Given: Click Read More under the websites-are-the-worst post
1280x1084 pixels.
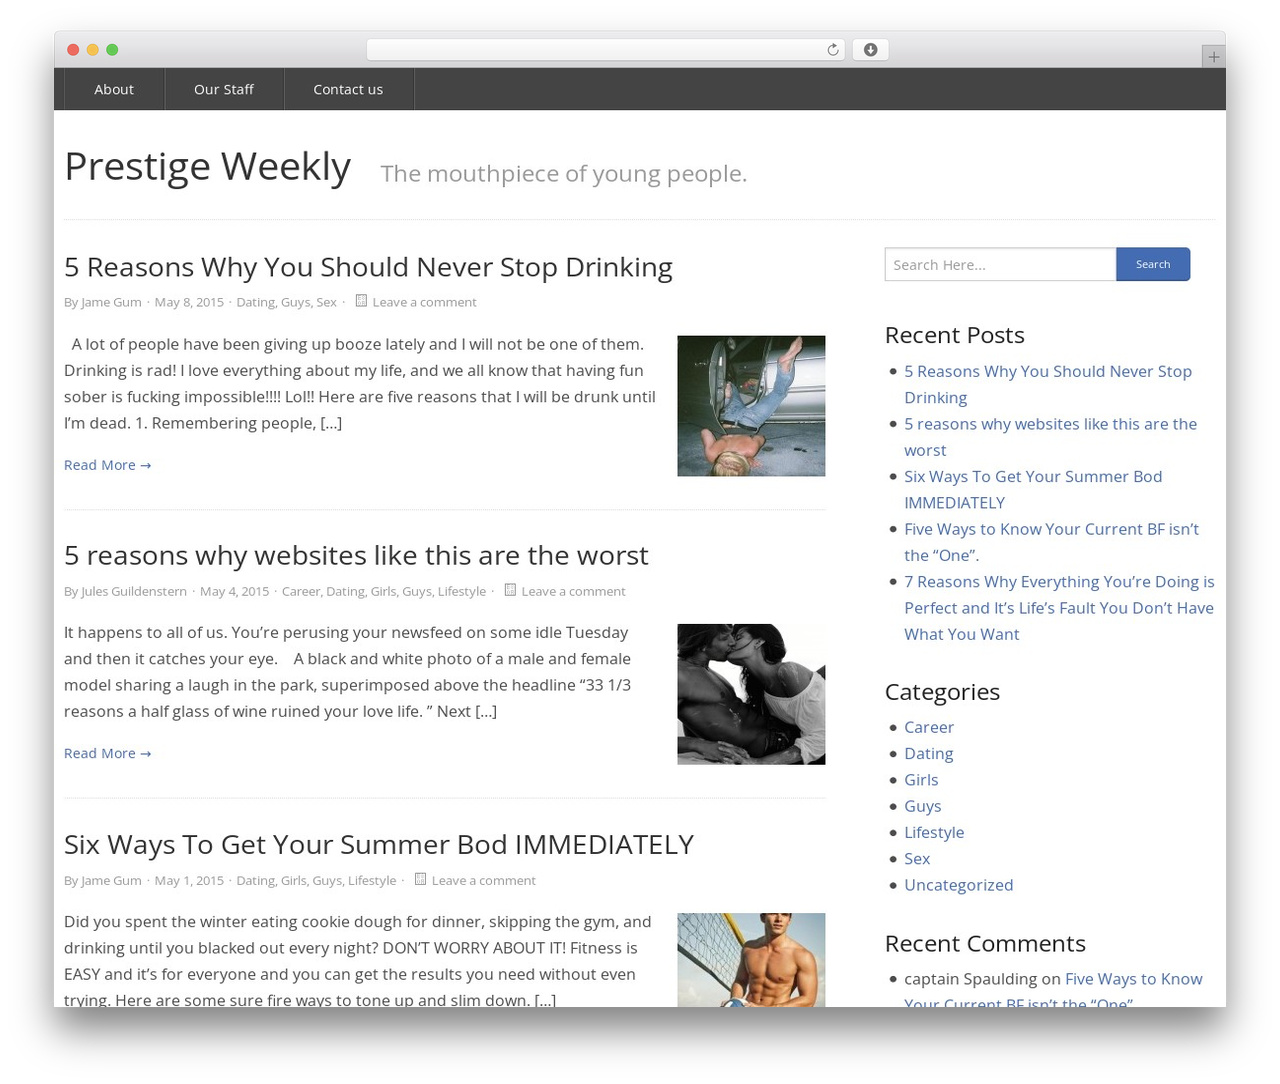Looking at the screenshot, I should [x=107, y=753].
